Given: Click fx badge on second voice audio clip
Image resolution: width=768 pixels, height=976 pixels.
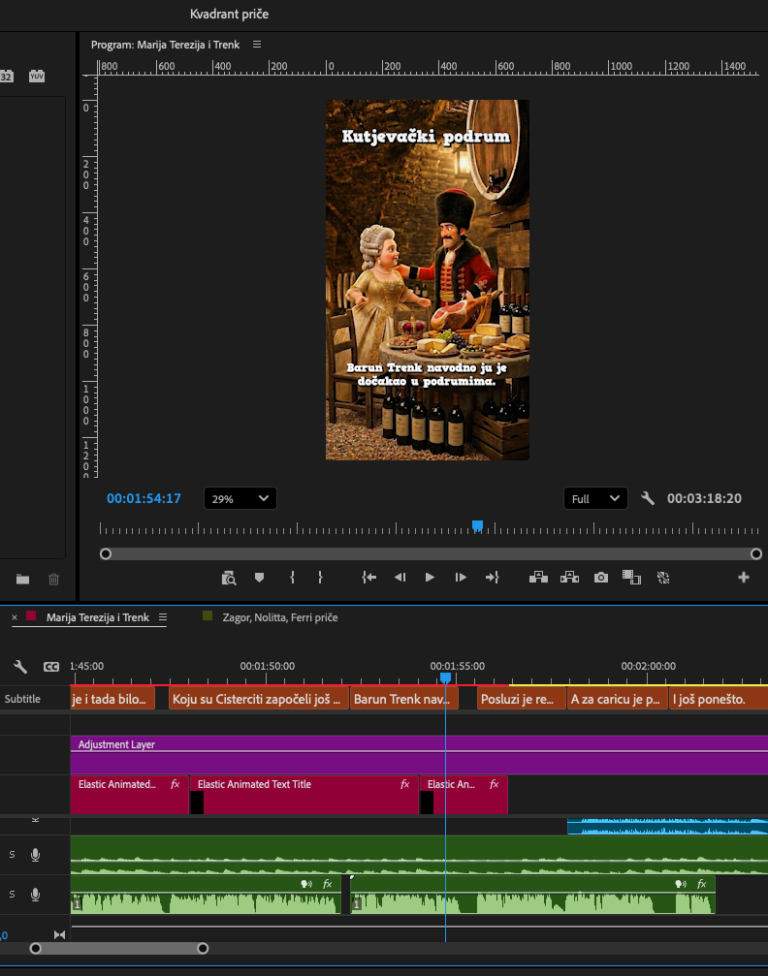Looking at the screenshot, I should point(701,884).
